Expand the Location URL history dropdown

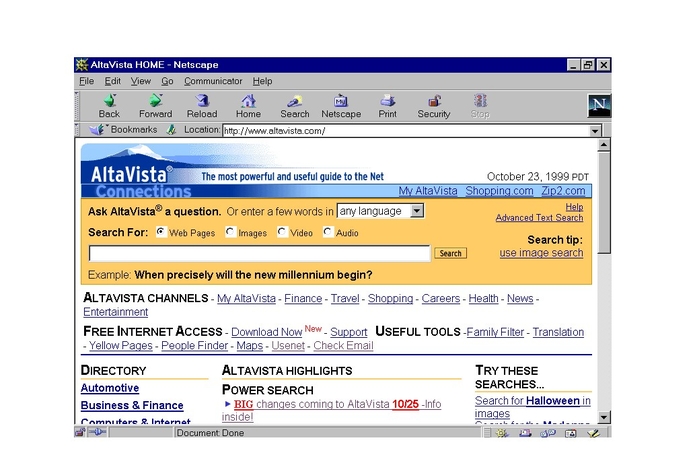coord(595,131)
